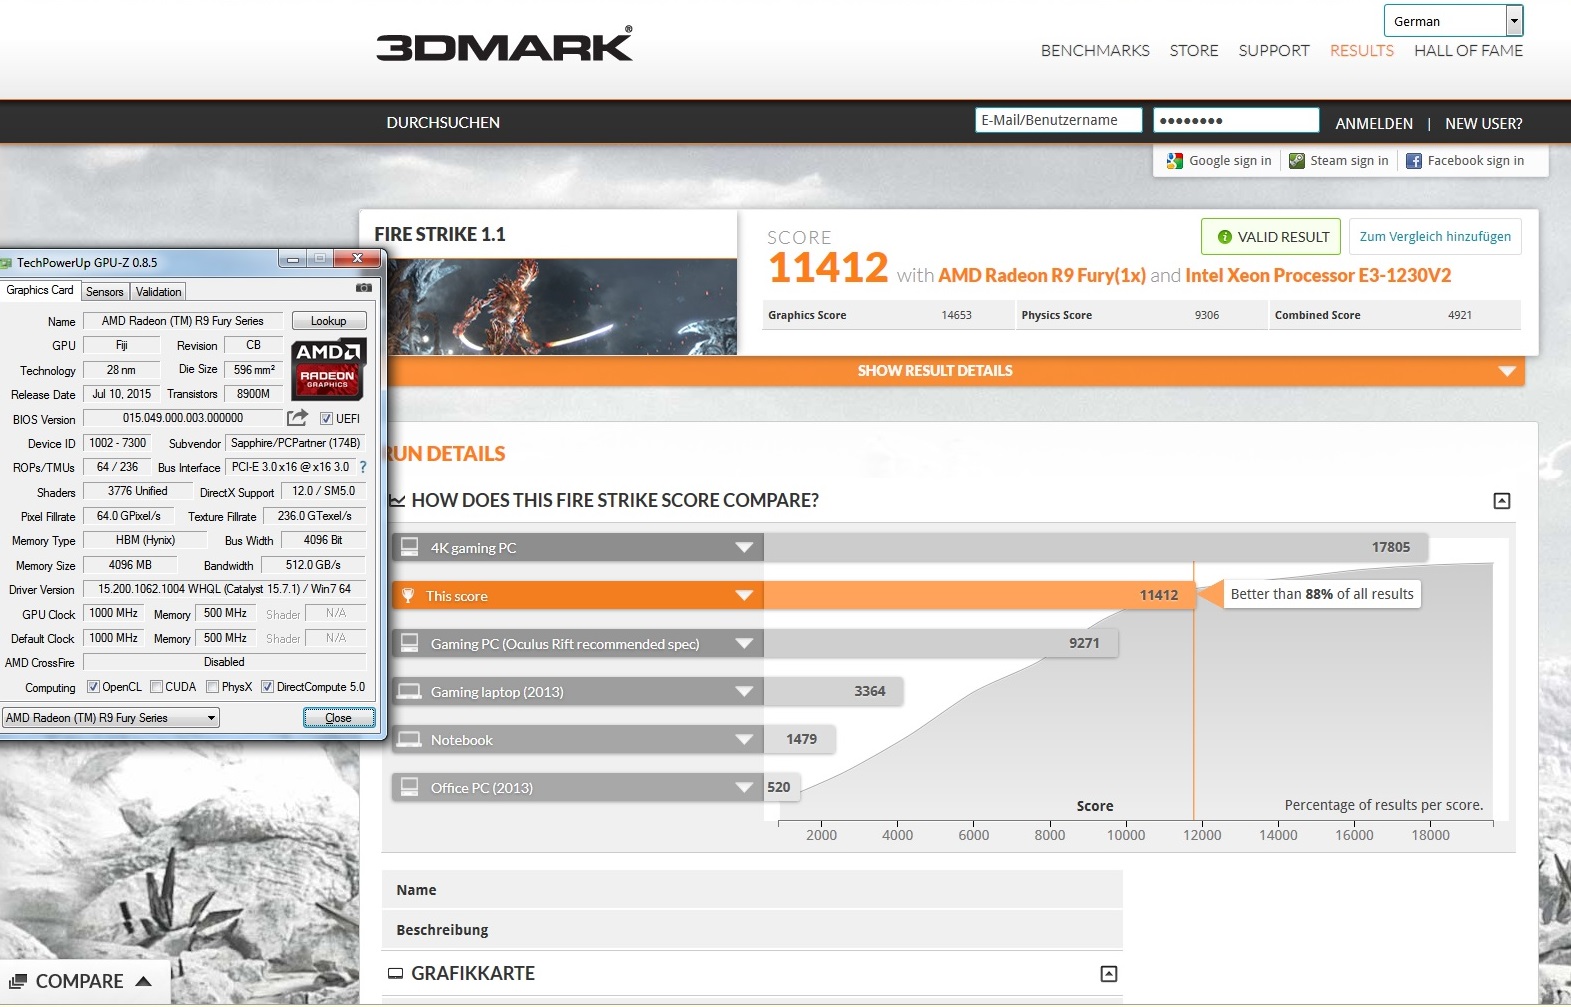Click the trophy icon on This score row

click(x=408, y=595)
